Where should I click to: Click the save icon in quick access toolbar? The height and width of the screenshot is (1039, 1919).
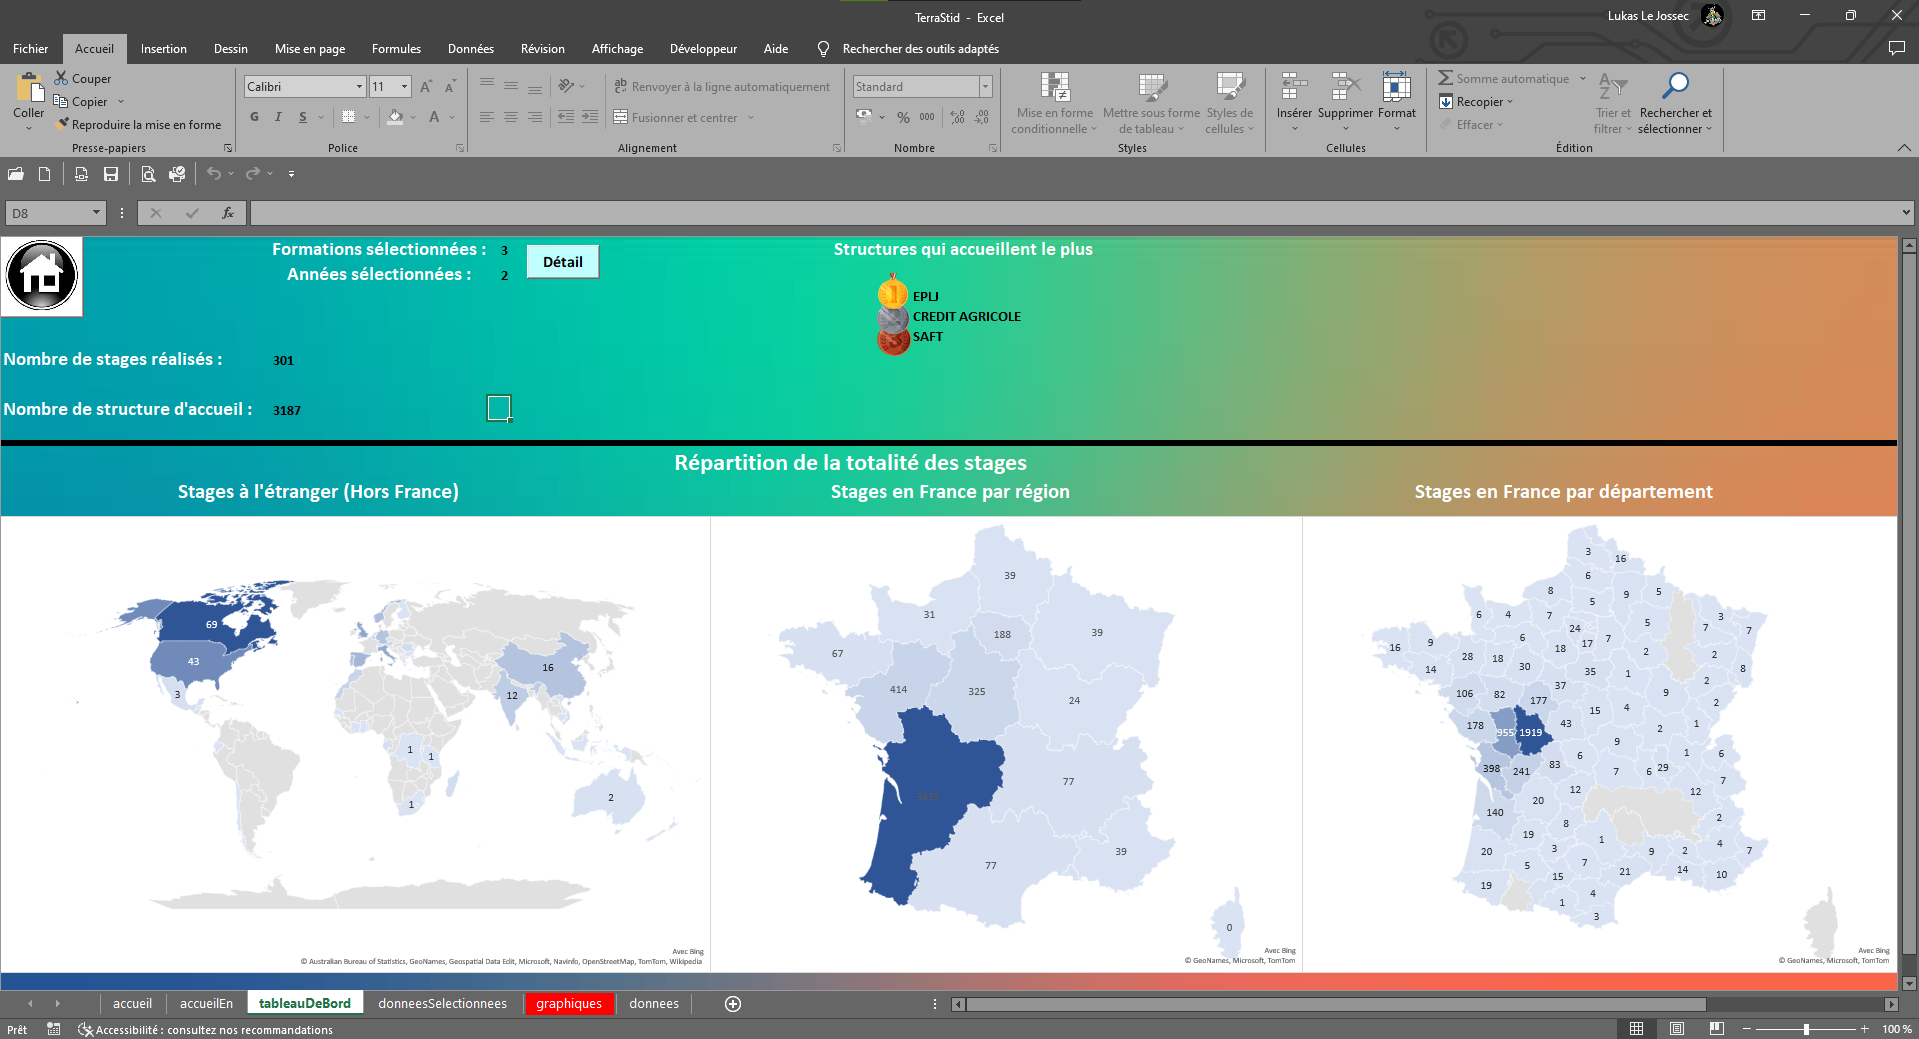click(111, 174)
